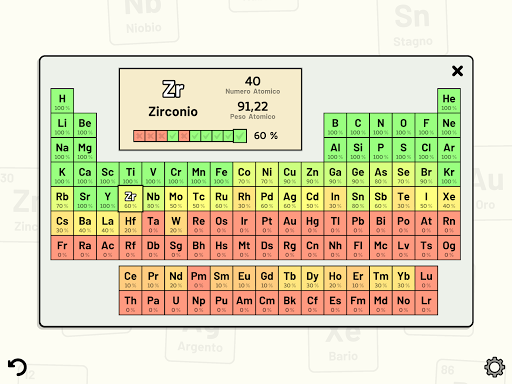512x384 pixels.
Task: Pick the Zn element tile
Action: point(312,174)
